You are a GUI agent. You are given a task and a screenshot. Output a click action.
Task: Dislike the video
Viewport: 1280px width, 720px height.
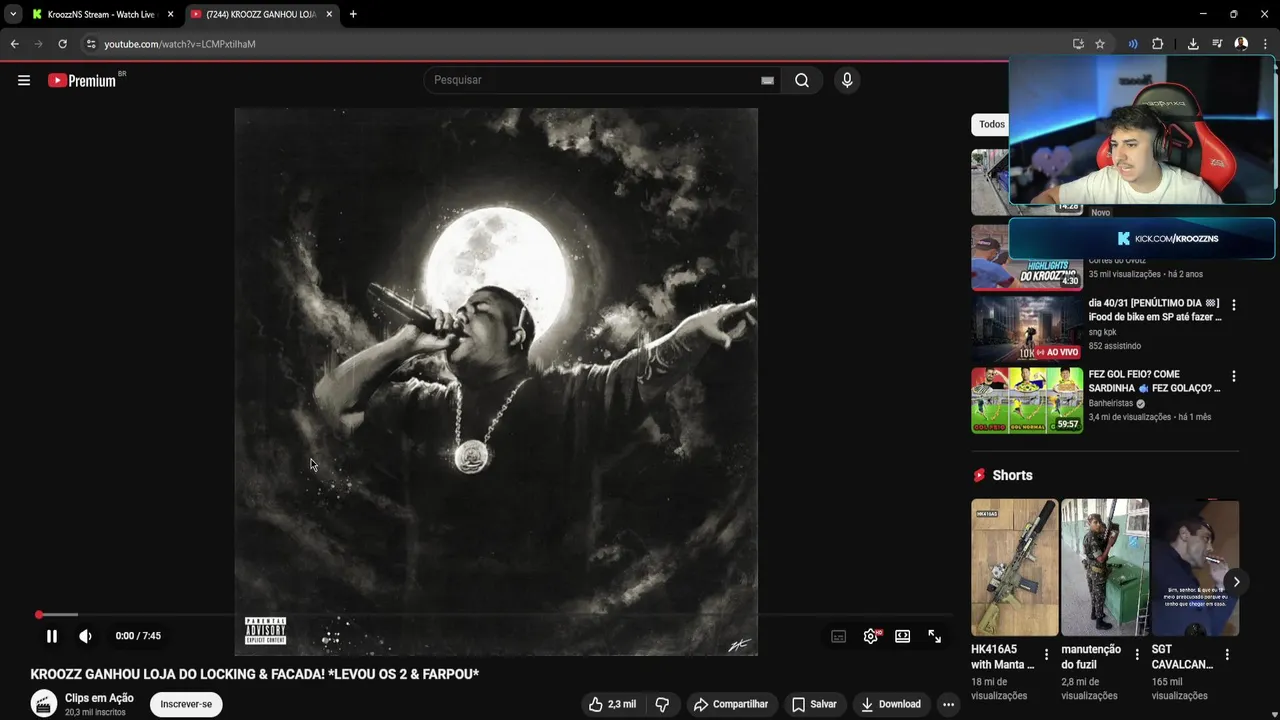[662, 704]
